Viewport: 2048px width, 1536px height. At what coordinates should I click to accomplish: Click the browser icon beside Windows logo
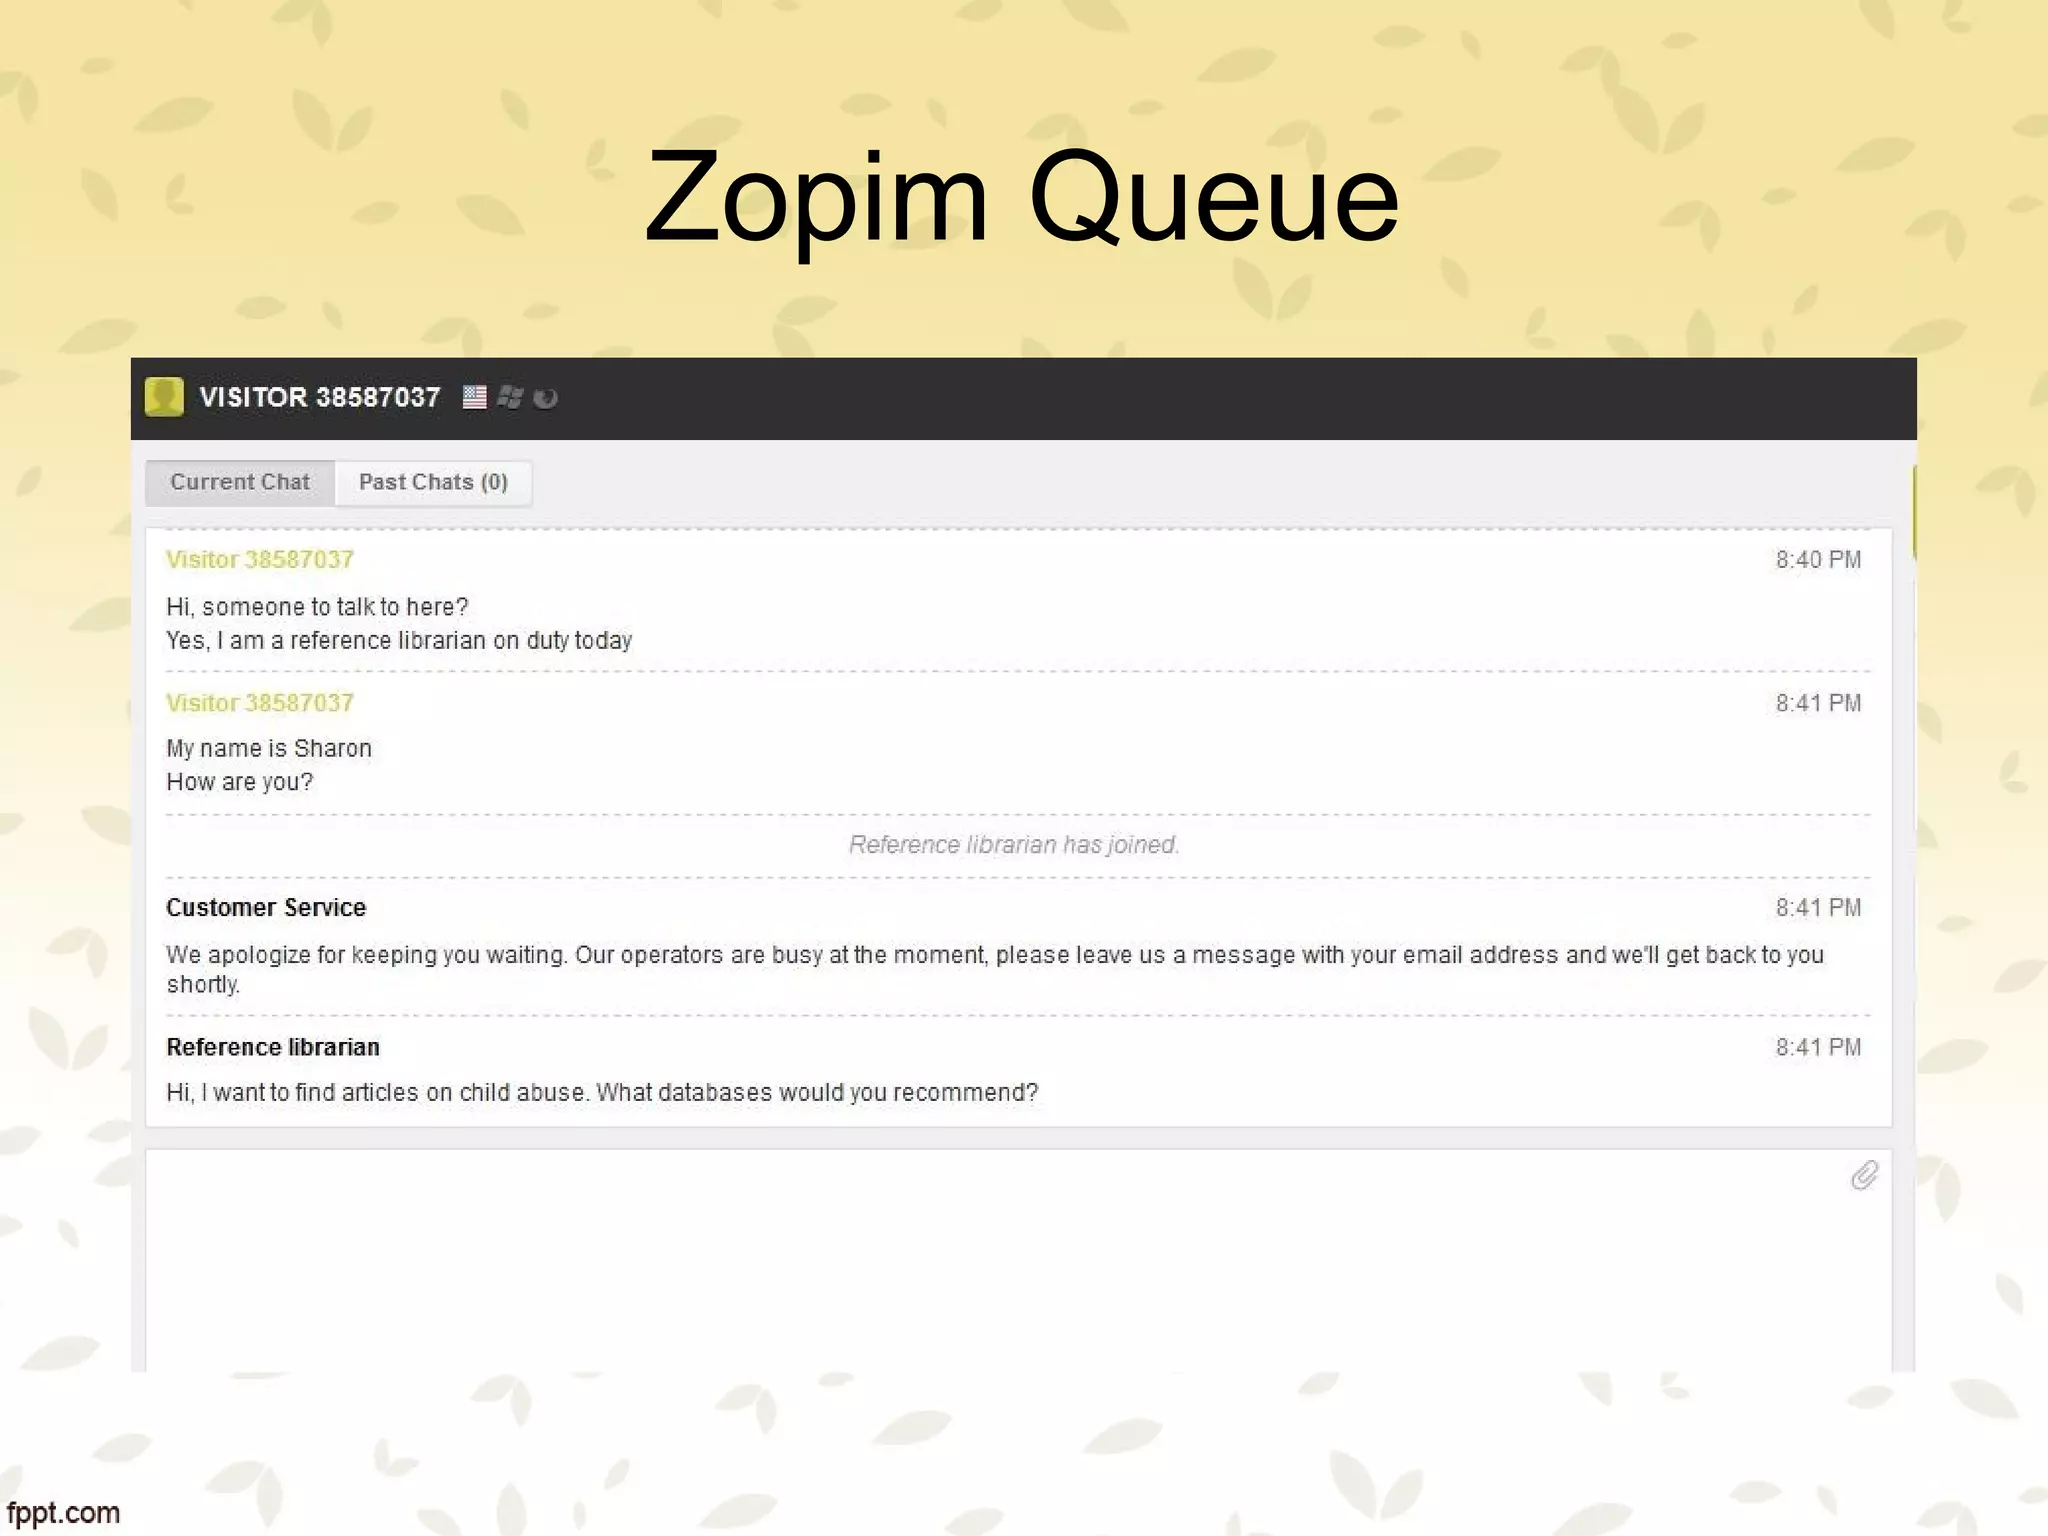pos(545,398)
